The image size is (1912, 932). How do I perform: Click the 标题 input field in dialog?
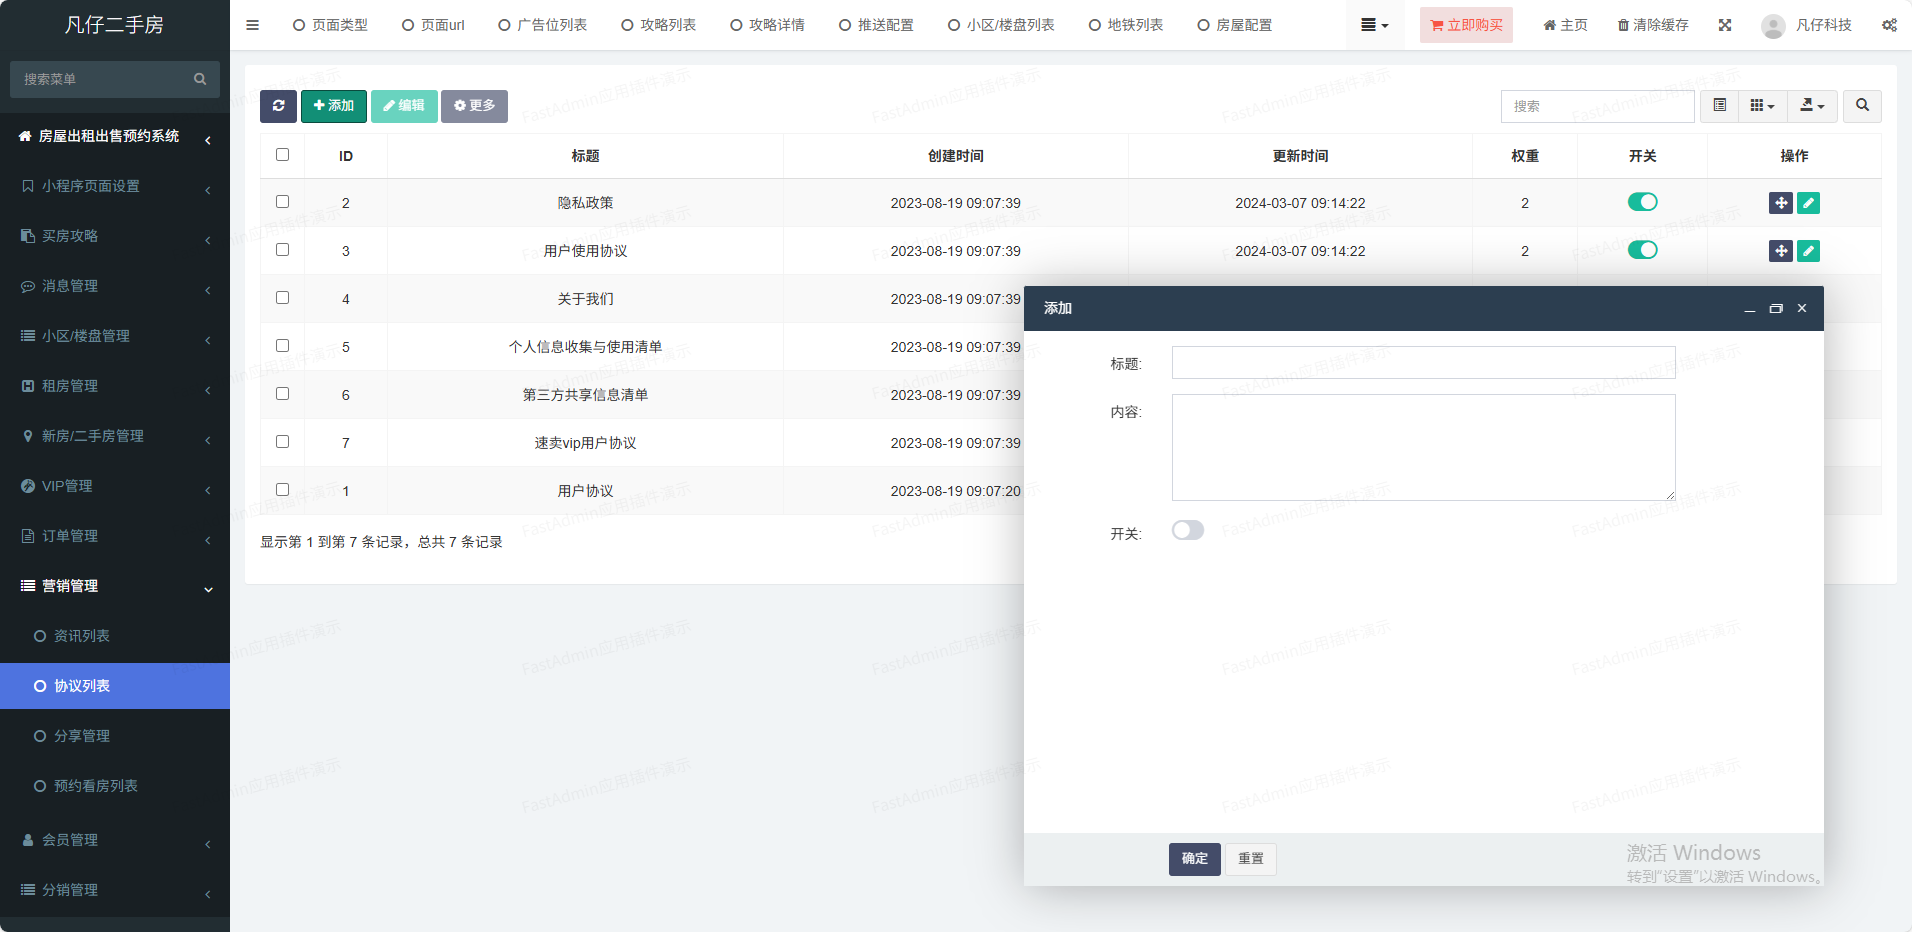click(x=1423, y=363)
